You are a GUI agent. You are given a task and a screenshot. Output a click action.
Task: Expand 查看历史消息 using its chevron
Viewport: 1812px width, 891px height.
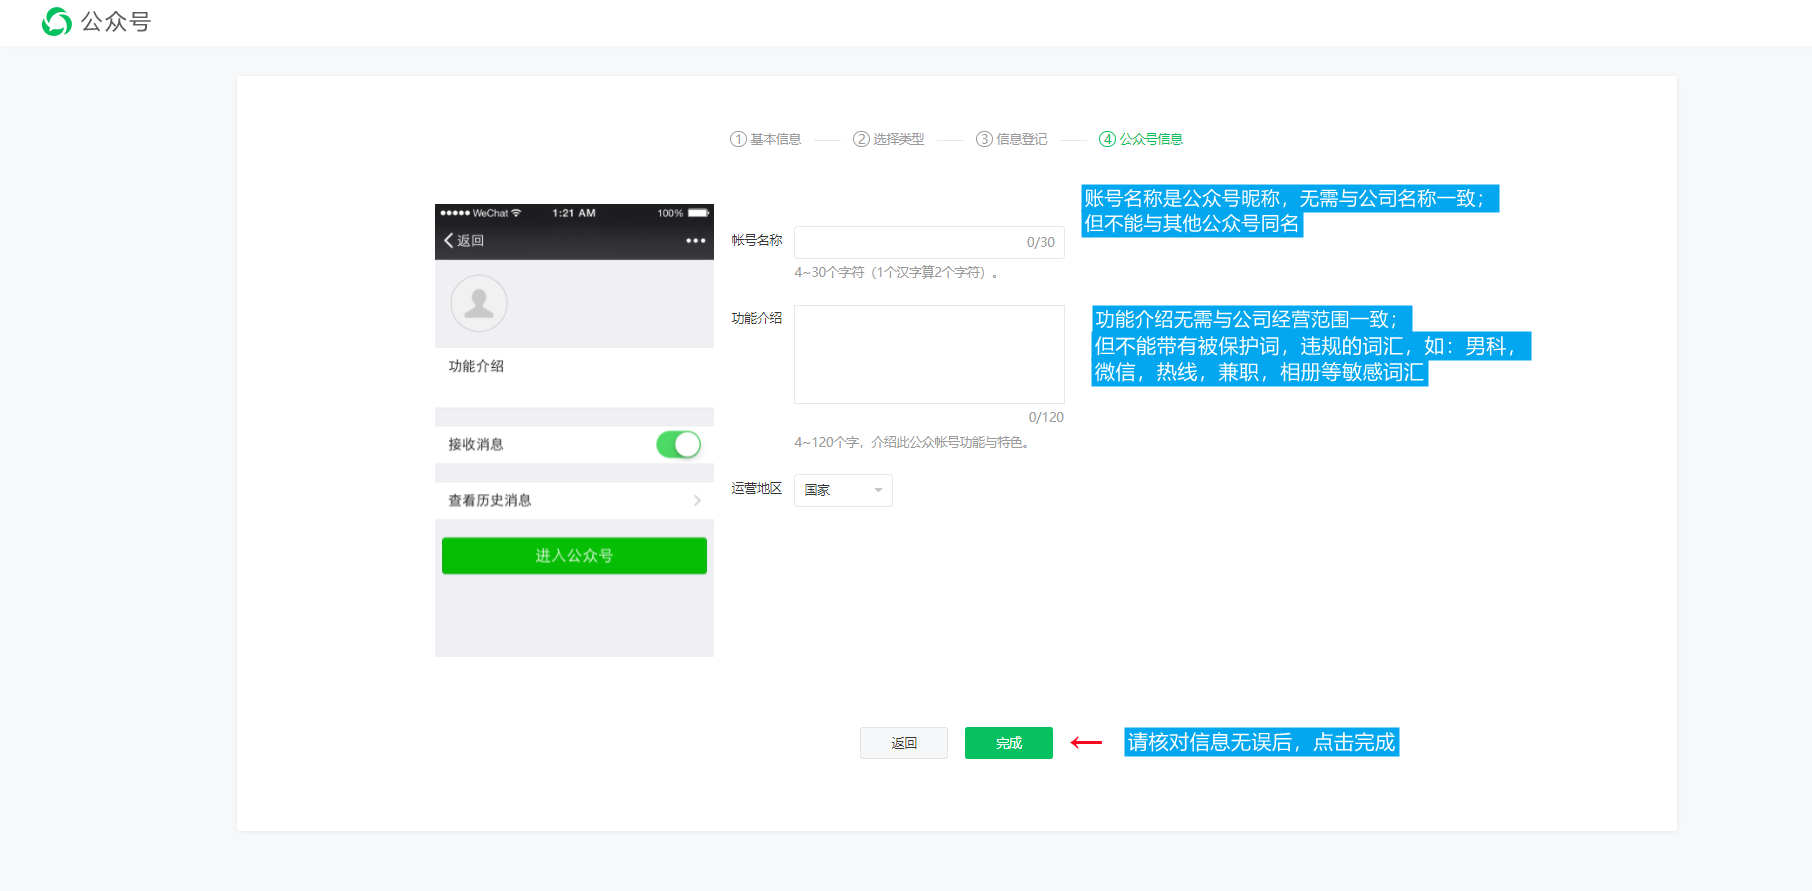click(697, 500)
